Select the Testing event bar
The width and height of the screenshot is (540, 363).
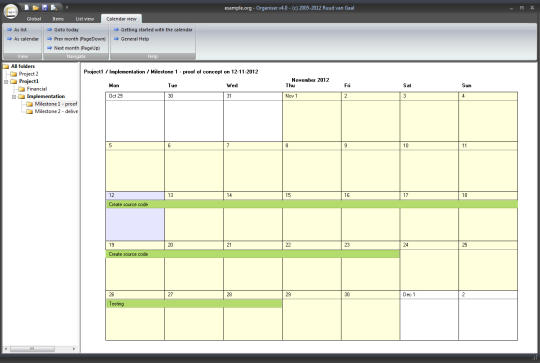point(194,303)
